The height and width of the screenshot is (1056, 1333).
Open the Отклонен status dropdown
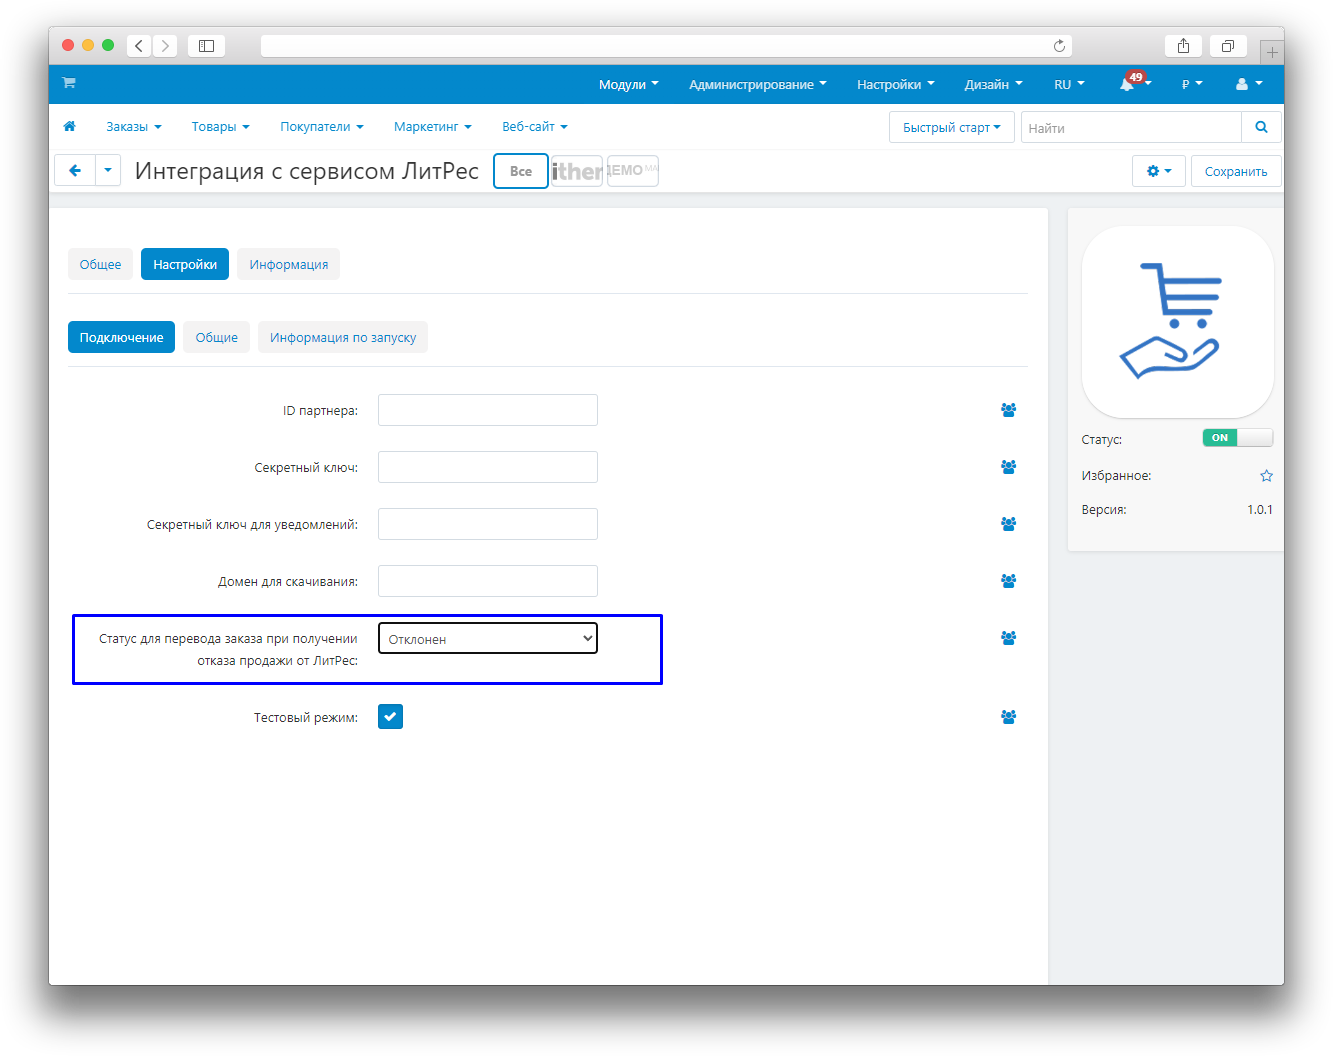[488, 638]
